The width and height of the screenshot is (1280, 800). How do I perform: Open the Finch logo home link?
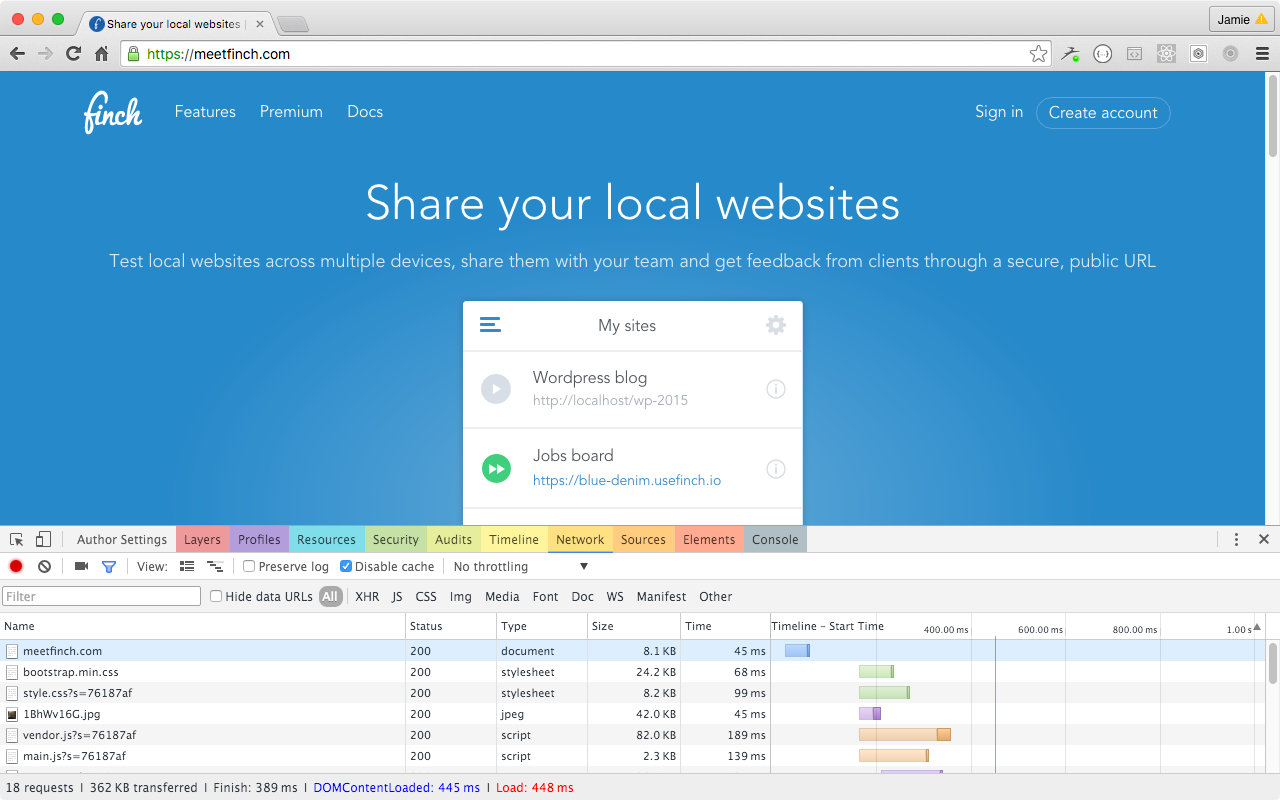(x=112, y=112)
